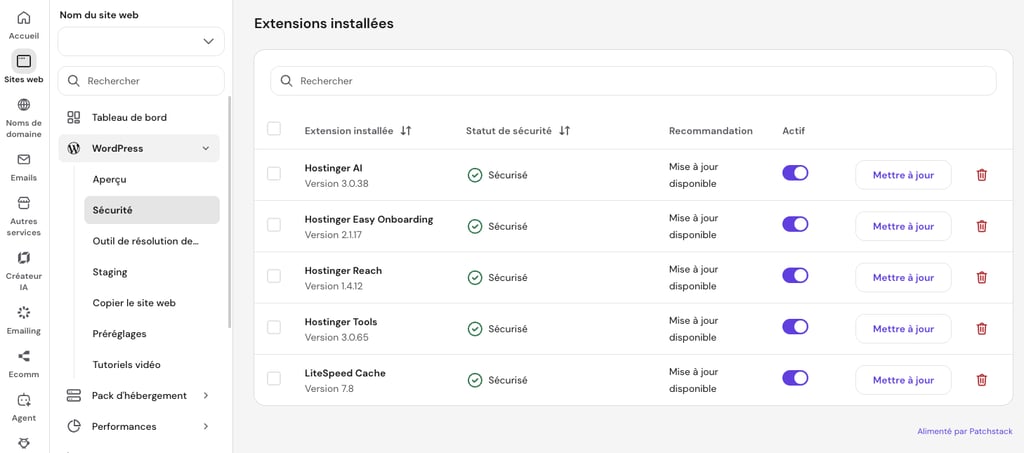
Task: Open the Emails envelope icon
Action: click(24, 159)
